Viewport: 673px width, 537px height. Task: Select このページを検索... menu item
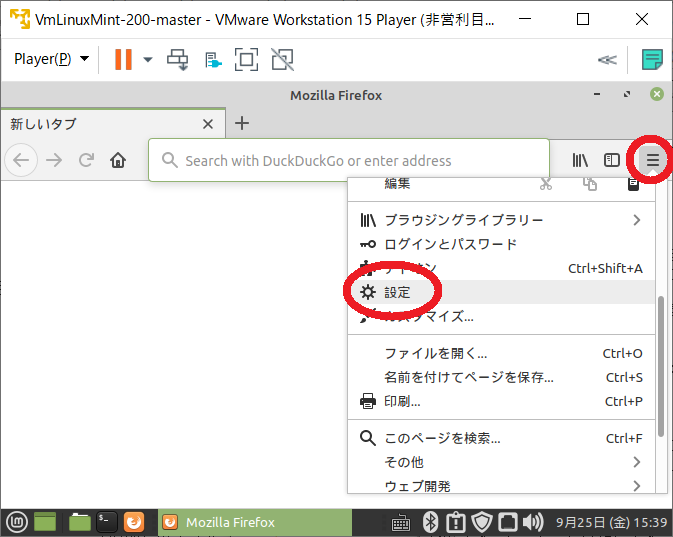click(501, 438)
